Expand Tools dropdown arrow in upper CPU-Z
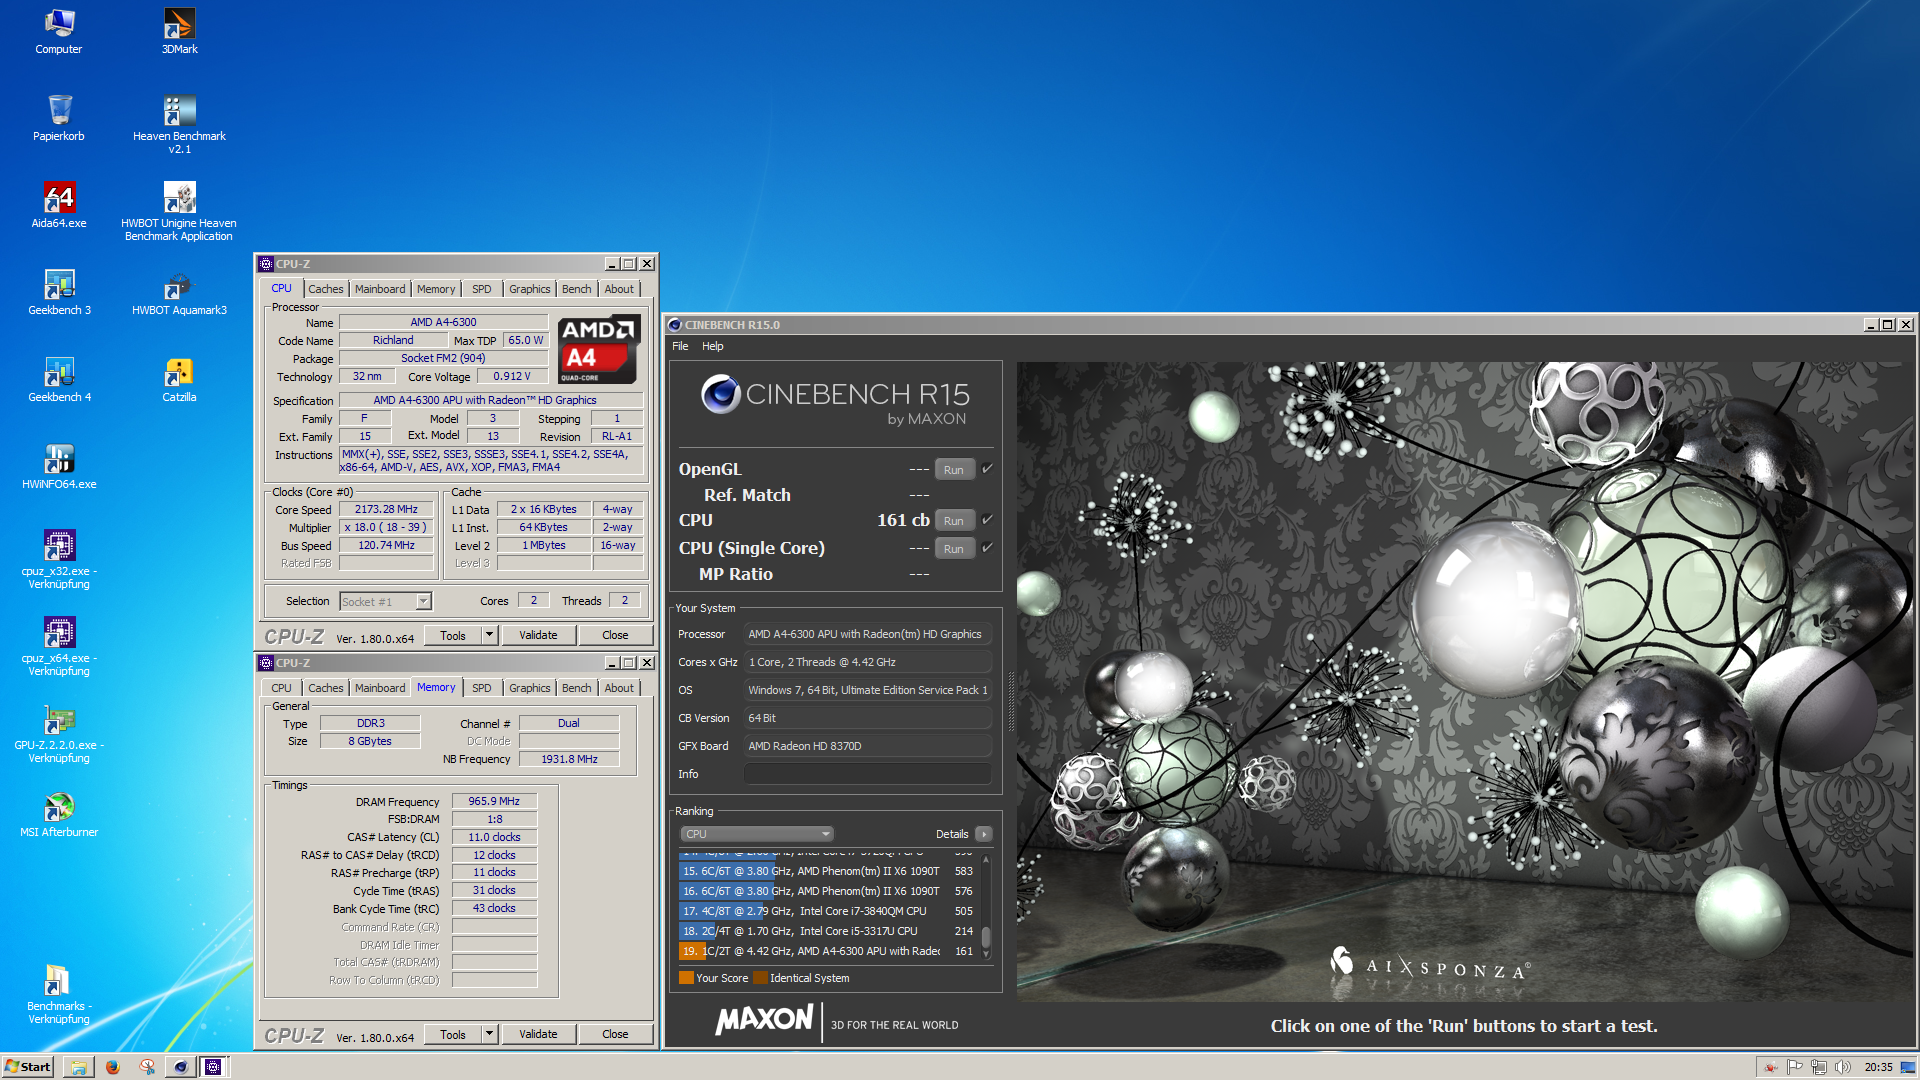 [x=489, y=635]
